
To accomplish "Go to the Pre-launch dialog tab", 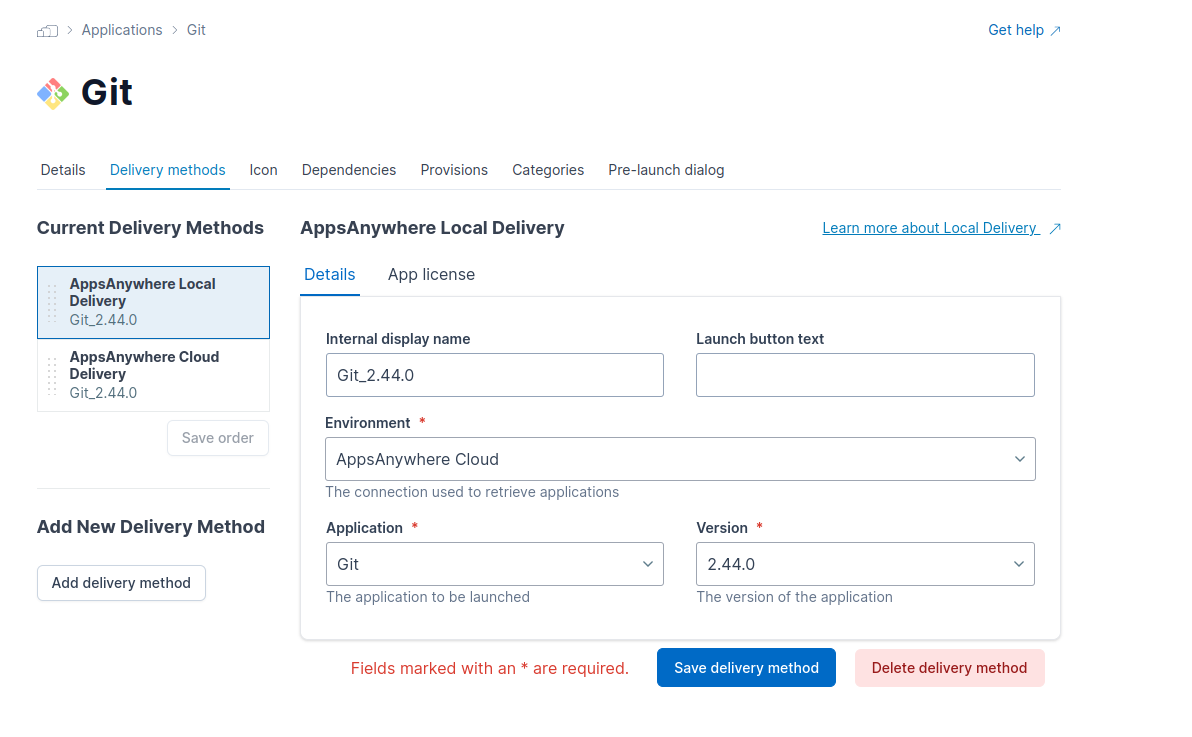I will [666, 170].
